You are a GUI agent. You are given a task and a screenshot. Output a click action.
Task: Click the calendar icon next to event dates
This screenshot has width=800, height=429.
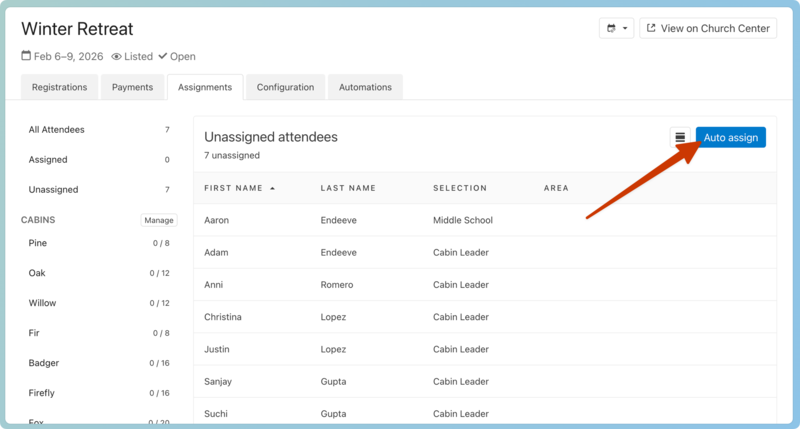[x=26, y=57]
